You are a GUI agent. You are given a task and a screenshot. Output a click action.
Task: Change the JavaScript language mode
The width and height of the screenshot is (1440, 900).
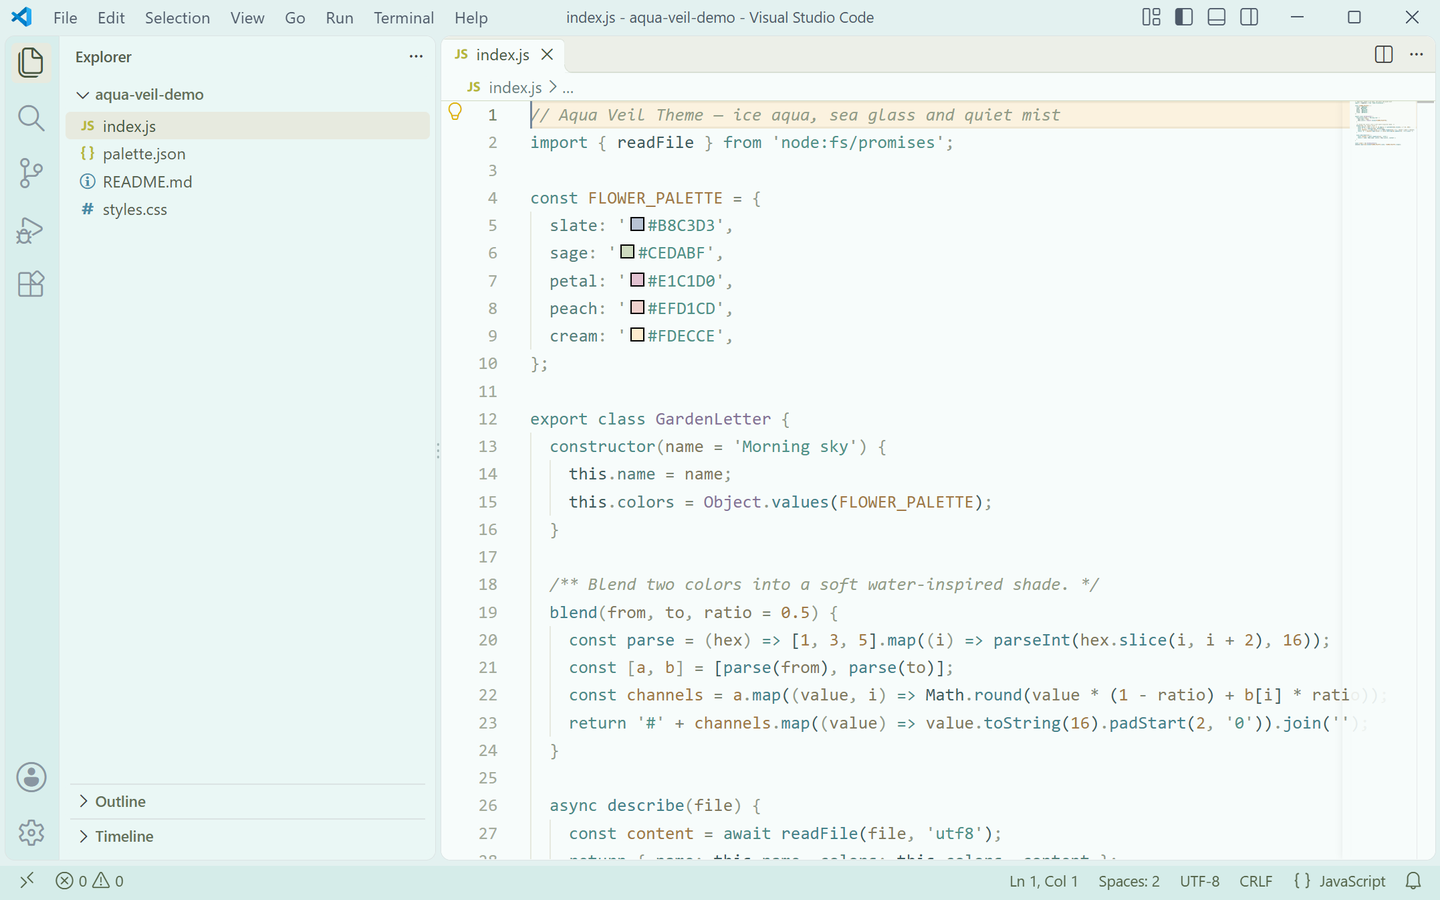click(1340, 881)
